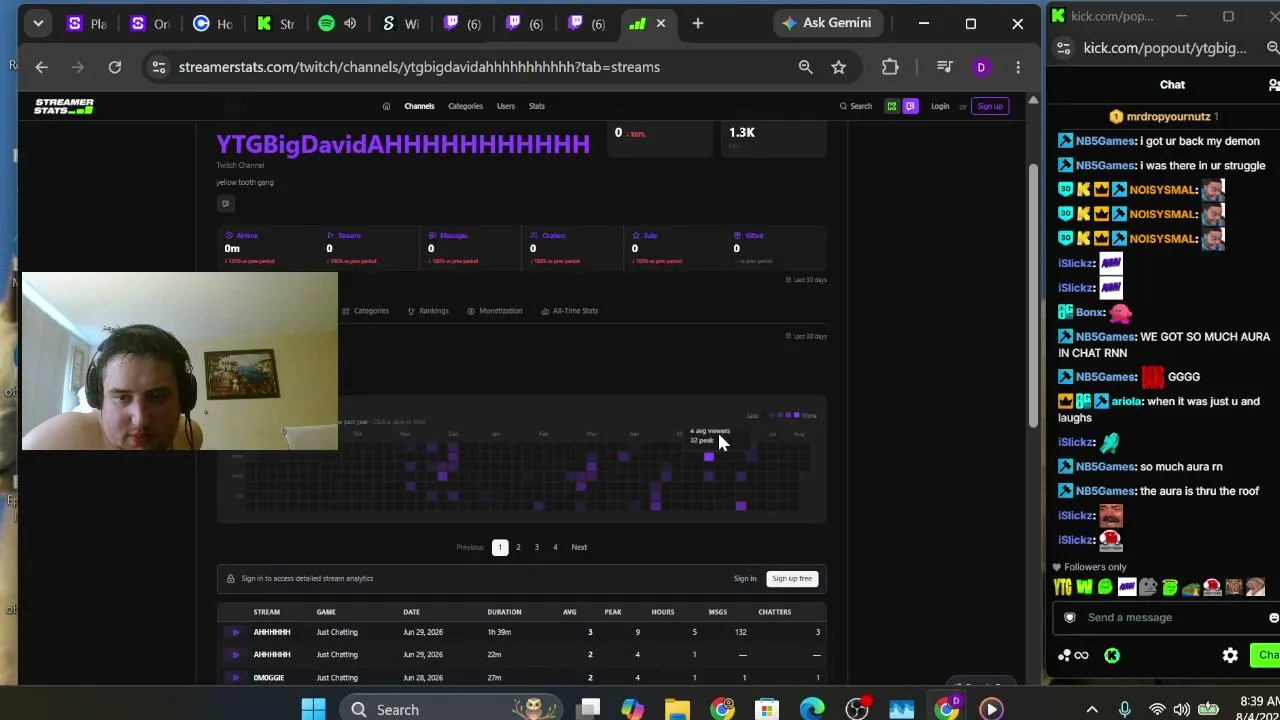1280x720 pixels.
Task: Click the StreamerStats logo
Action: (x=64, y=106)
